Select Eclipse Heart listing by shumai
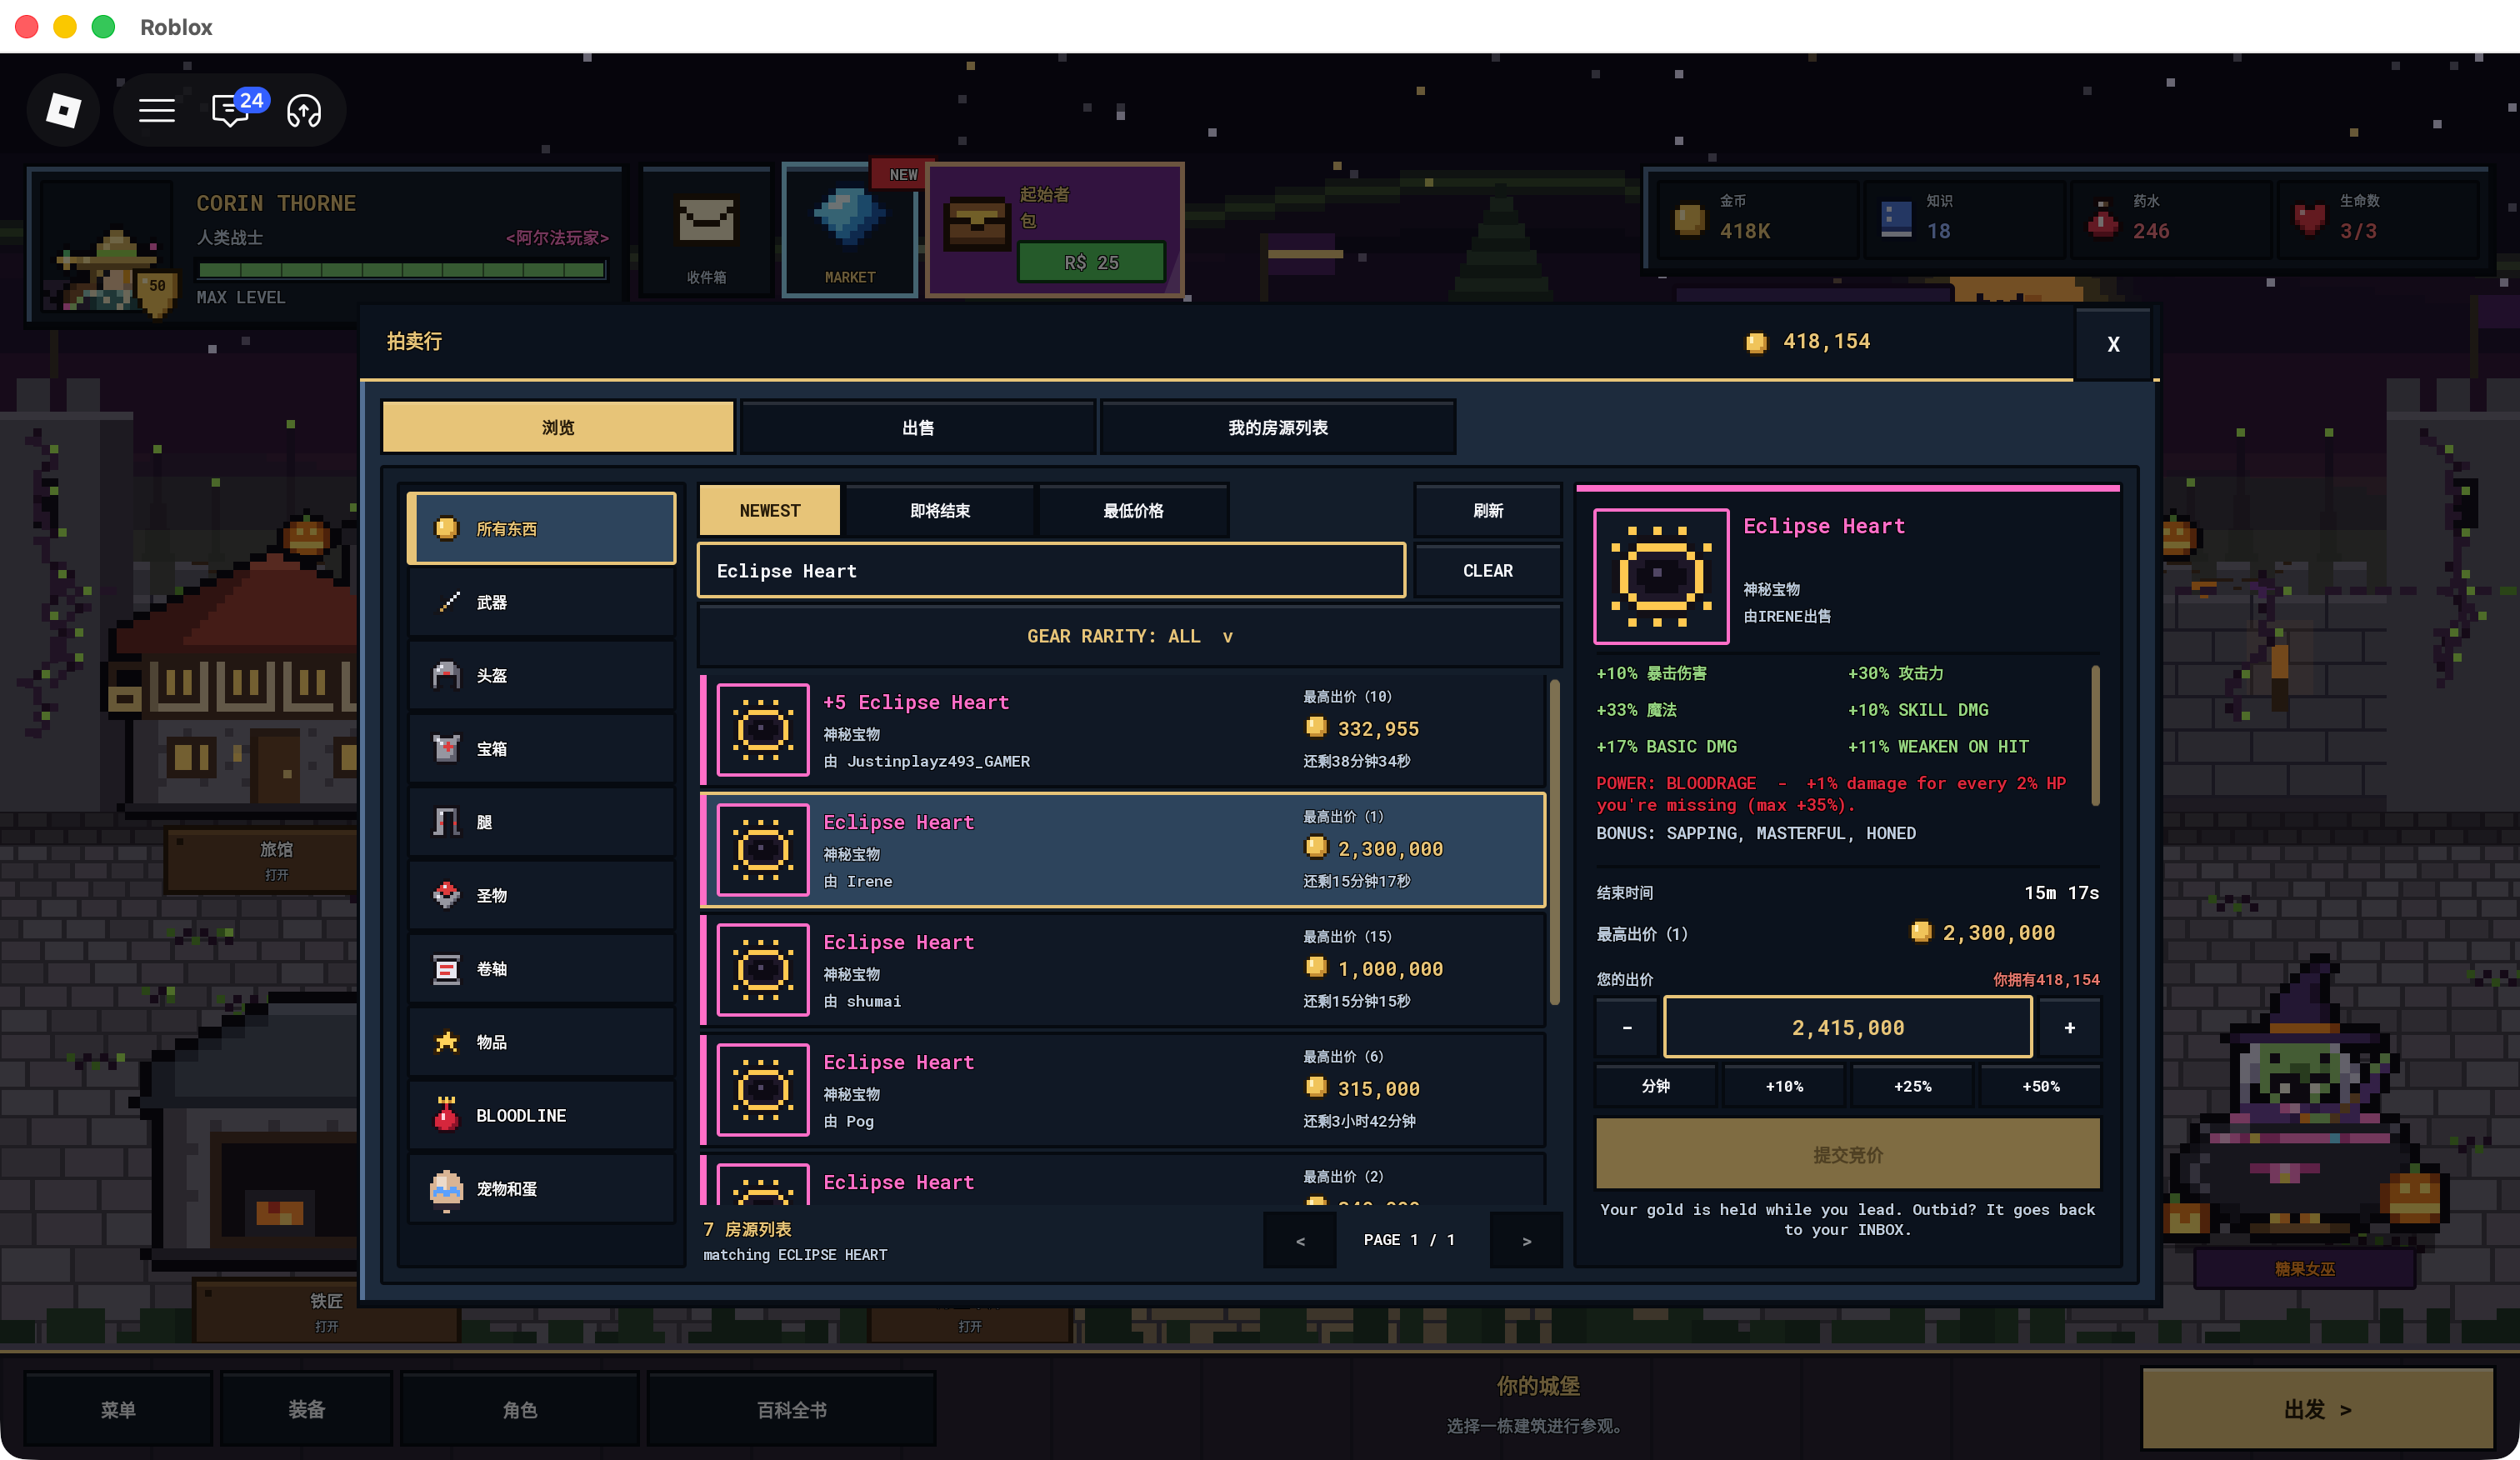 (x=1123, y=970)
